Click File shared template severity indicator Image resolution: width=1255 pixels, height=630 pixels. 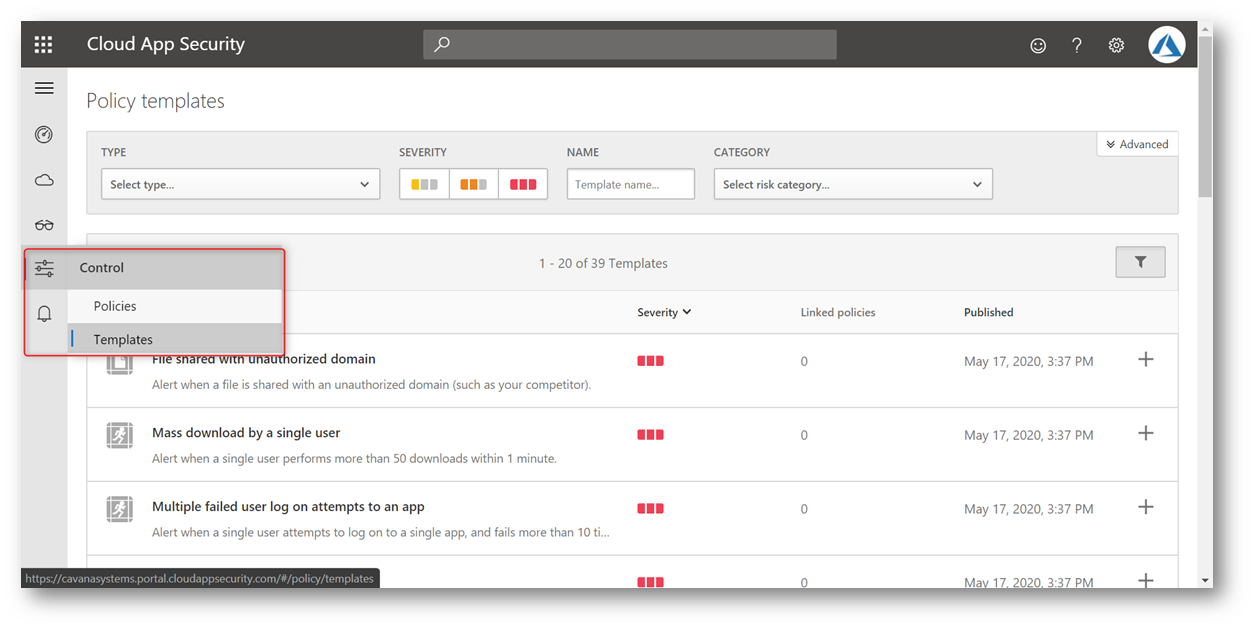click(651, 361)
